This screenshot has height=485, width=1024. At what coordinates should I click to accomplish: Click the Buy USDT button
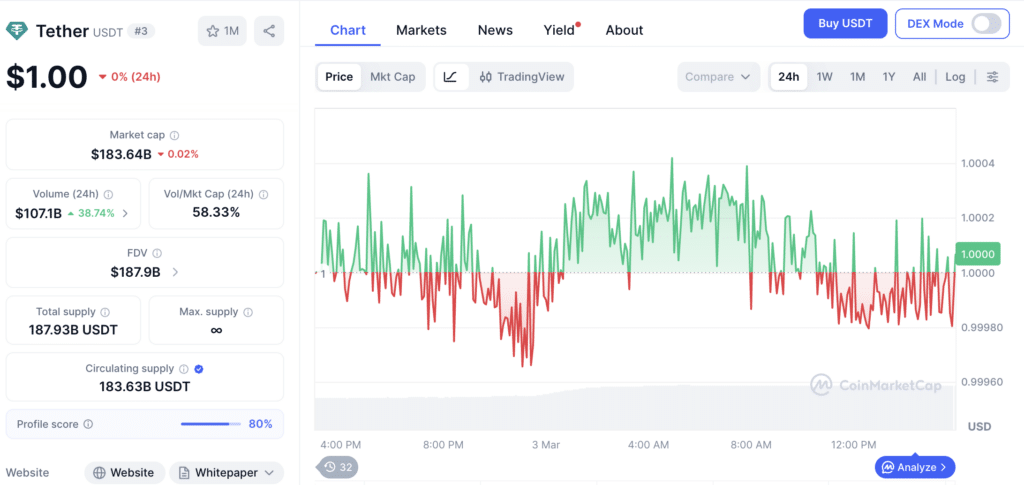point(846,24)
